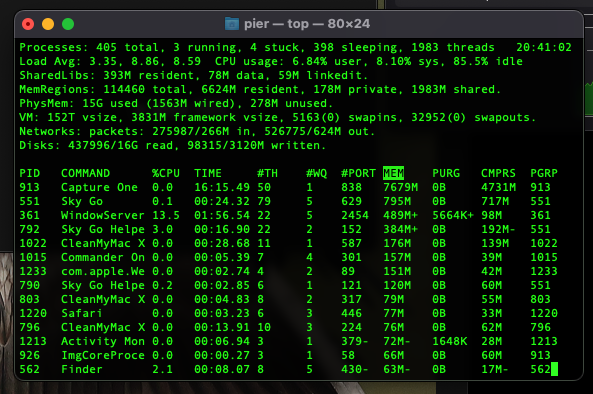This screenshot has width=593, height=394.
Task: Click the window title 'pier — top — 80×24'
Action: tap(307, 24)
